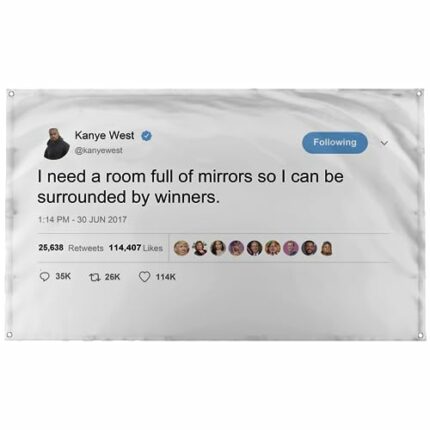
Task: Click the 26K retweet count
Action: 113,277
